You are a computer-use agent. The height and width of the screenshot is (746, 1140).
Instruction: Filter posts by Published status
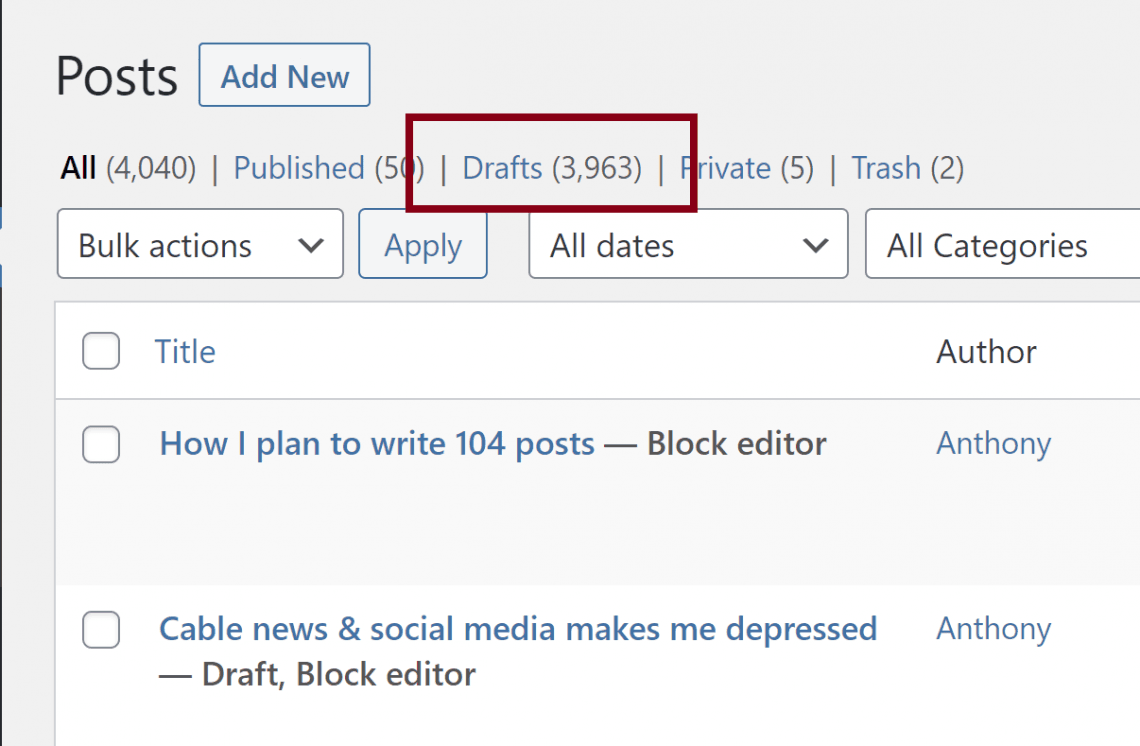coord(299,169)
